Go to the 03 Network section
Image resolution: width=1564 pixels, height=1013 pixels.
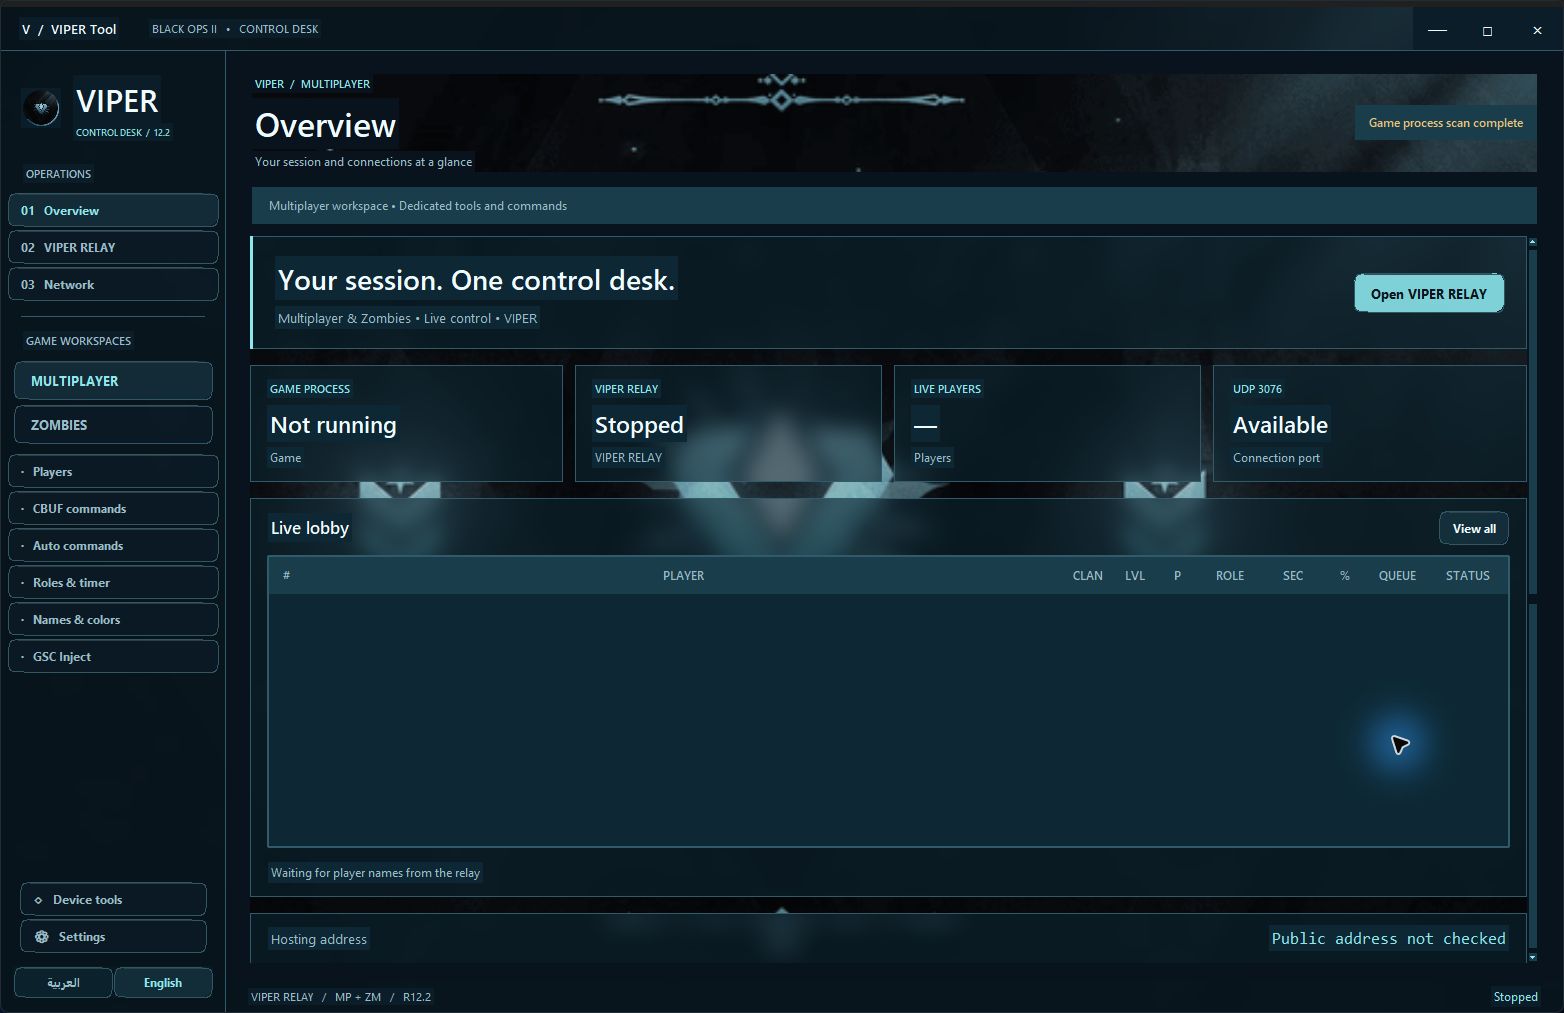(113, 285)
